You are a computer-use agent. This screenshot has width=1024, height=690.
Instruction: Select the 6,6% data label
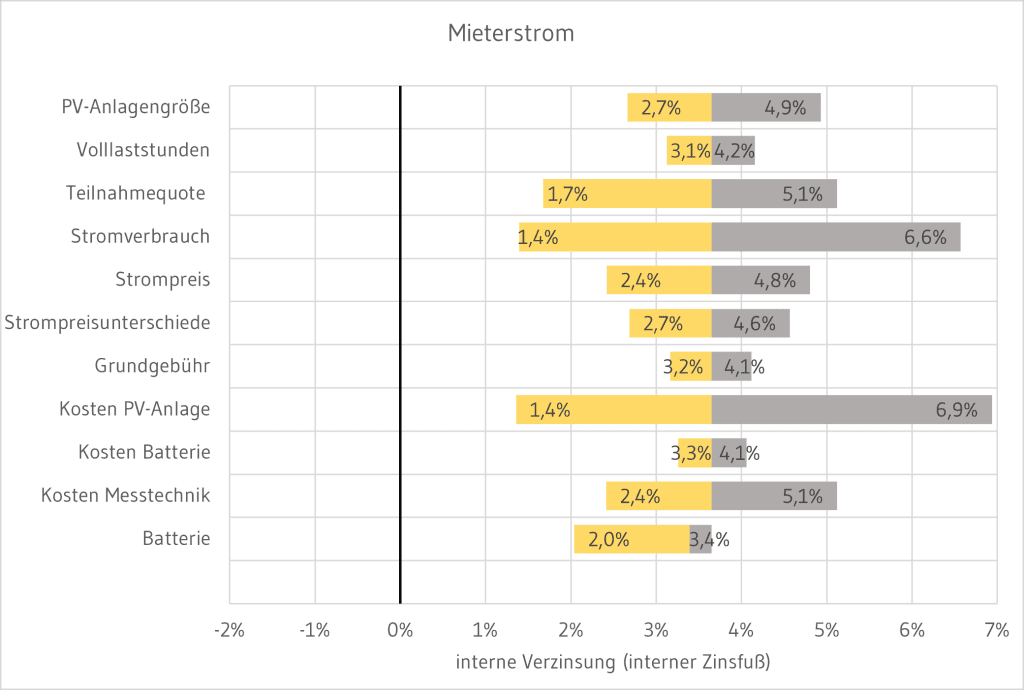coord(925,237)
